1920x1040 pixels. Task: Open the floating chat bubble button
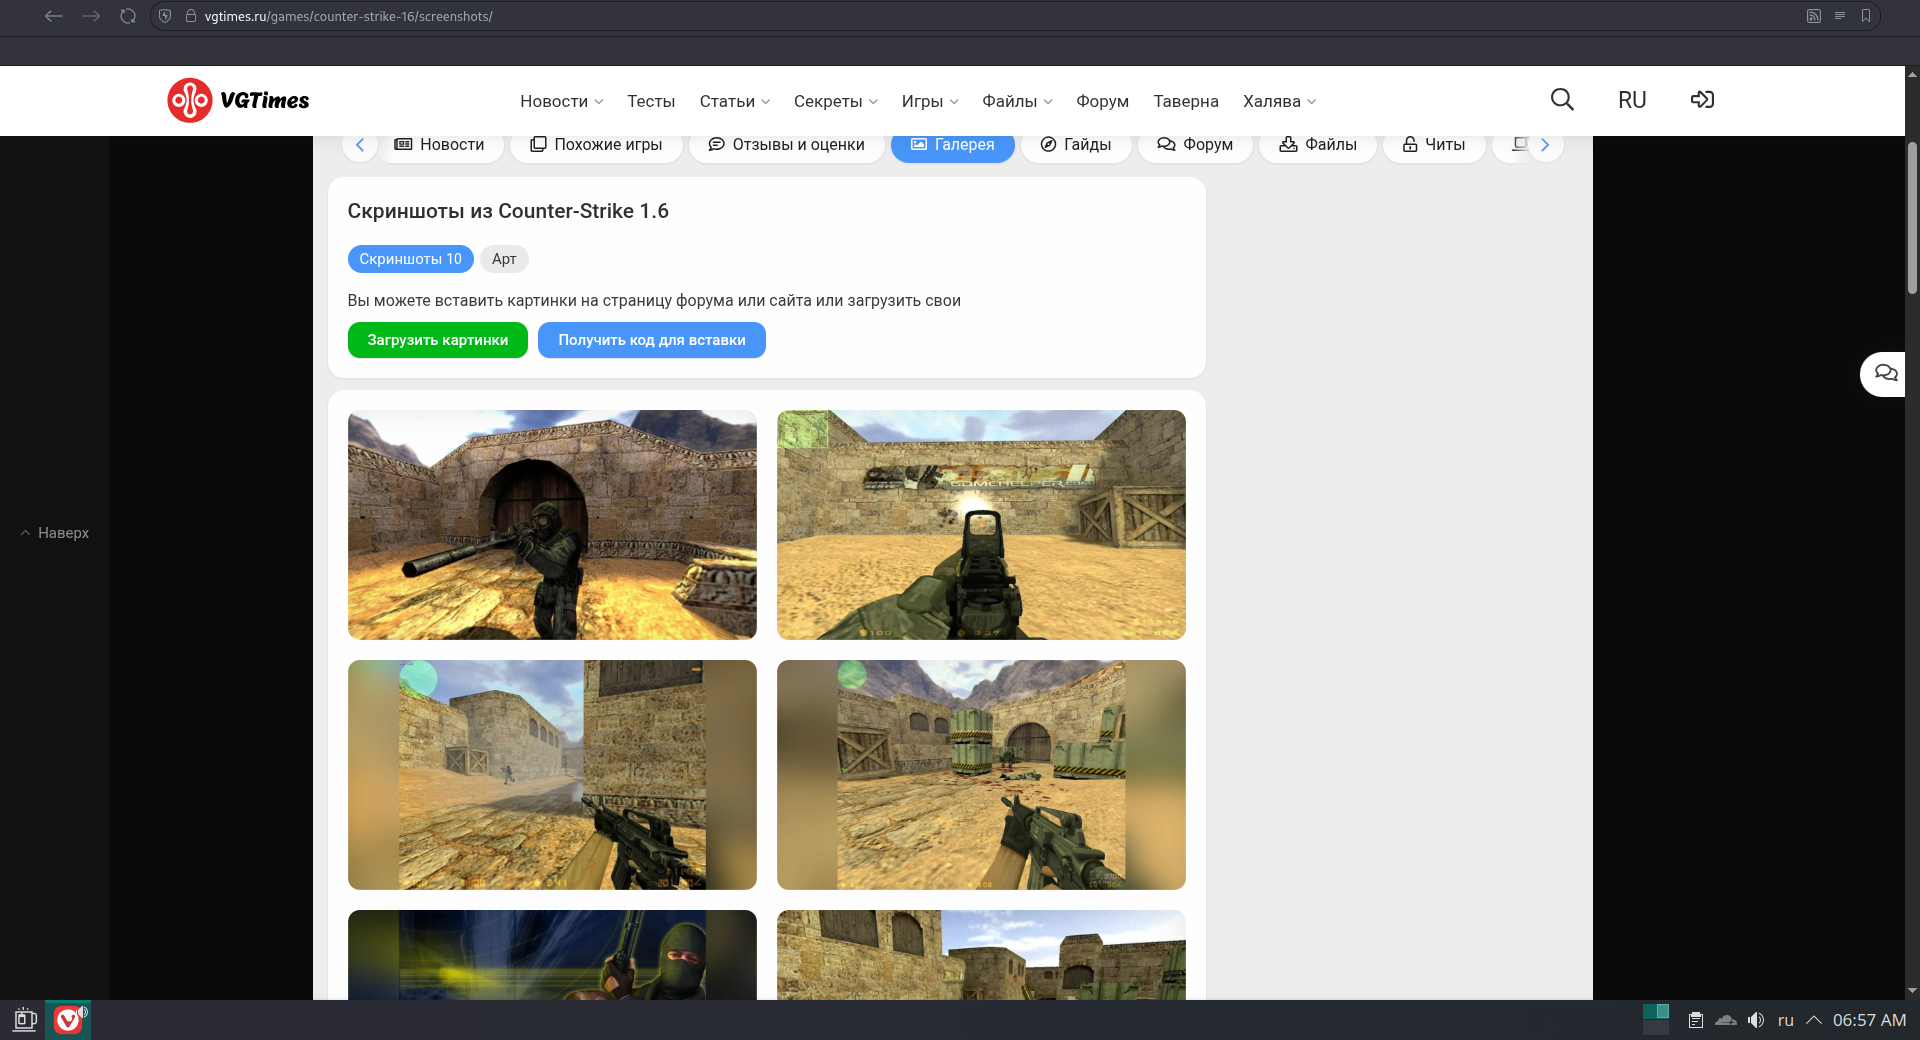1885,374
